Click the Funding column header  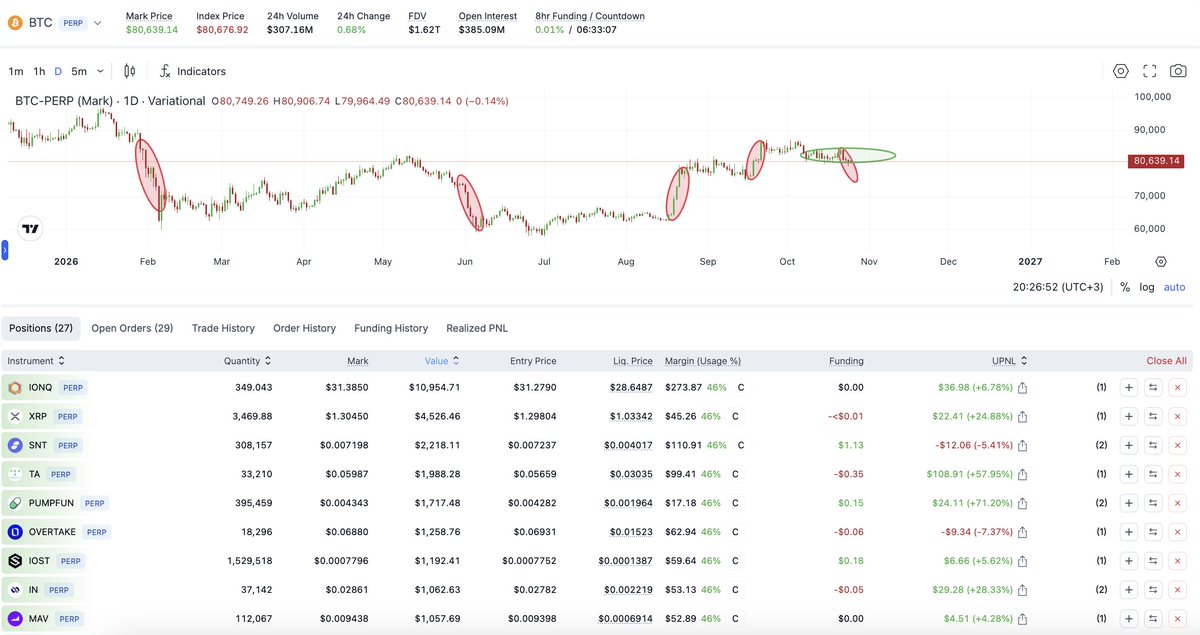coord(846,361)
